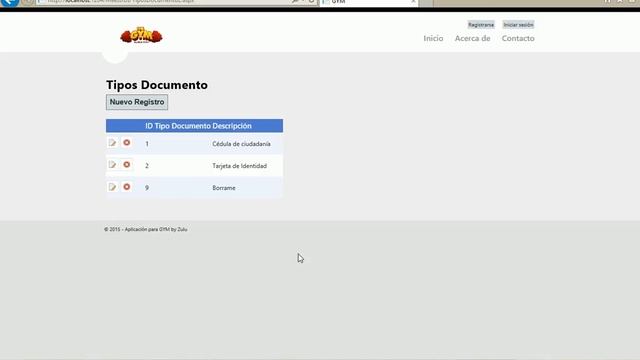Image resolution: width=640 pixels, height=360 pixels.
Task: Click the Nuevo Registro button
Action: (x=137, y=102)
